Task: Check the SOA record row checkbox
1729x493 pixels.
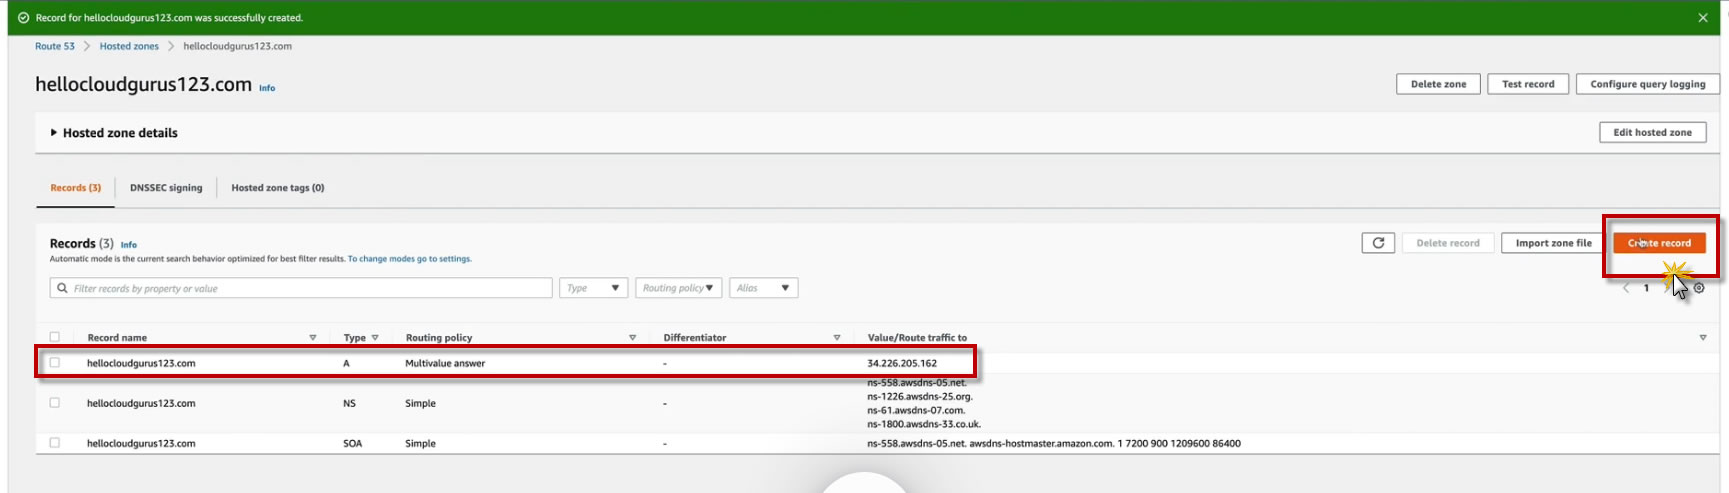Action: 55,443
